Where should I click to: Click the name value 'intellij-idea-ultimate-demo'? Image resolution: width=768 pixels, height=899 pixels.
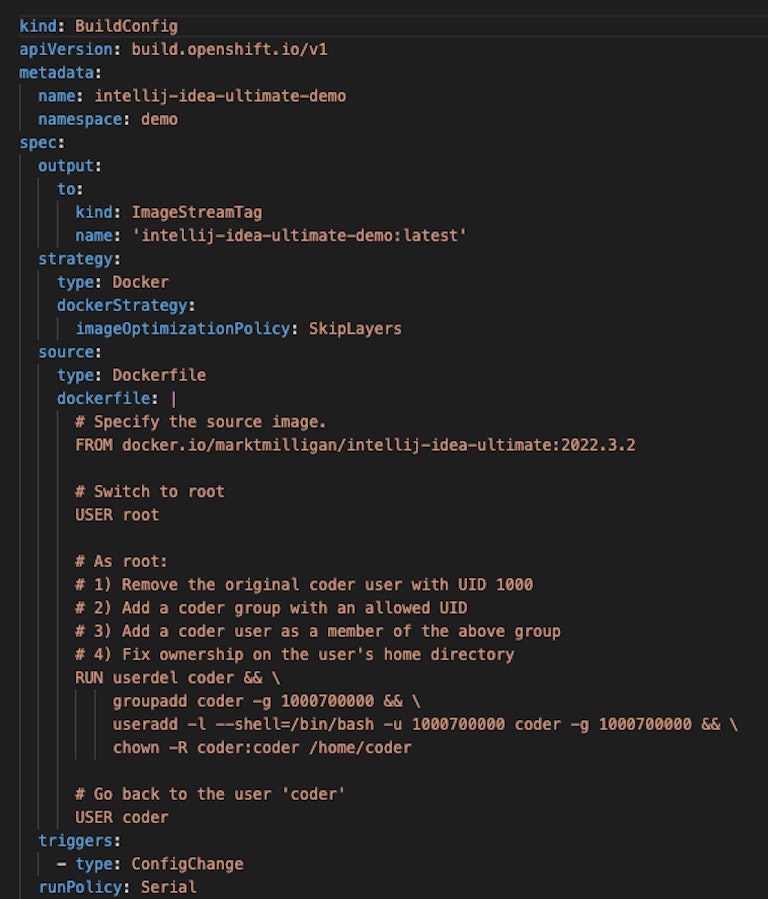[x=220, y=96]
